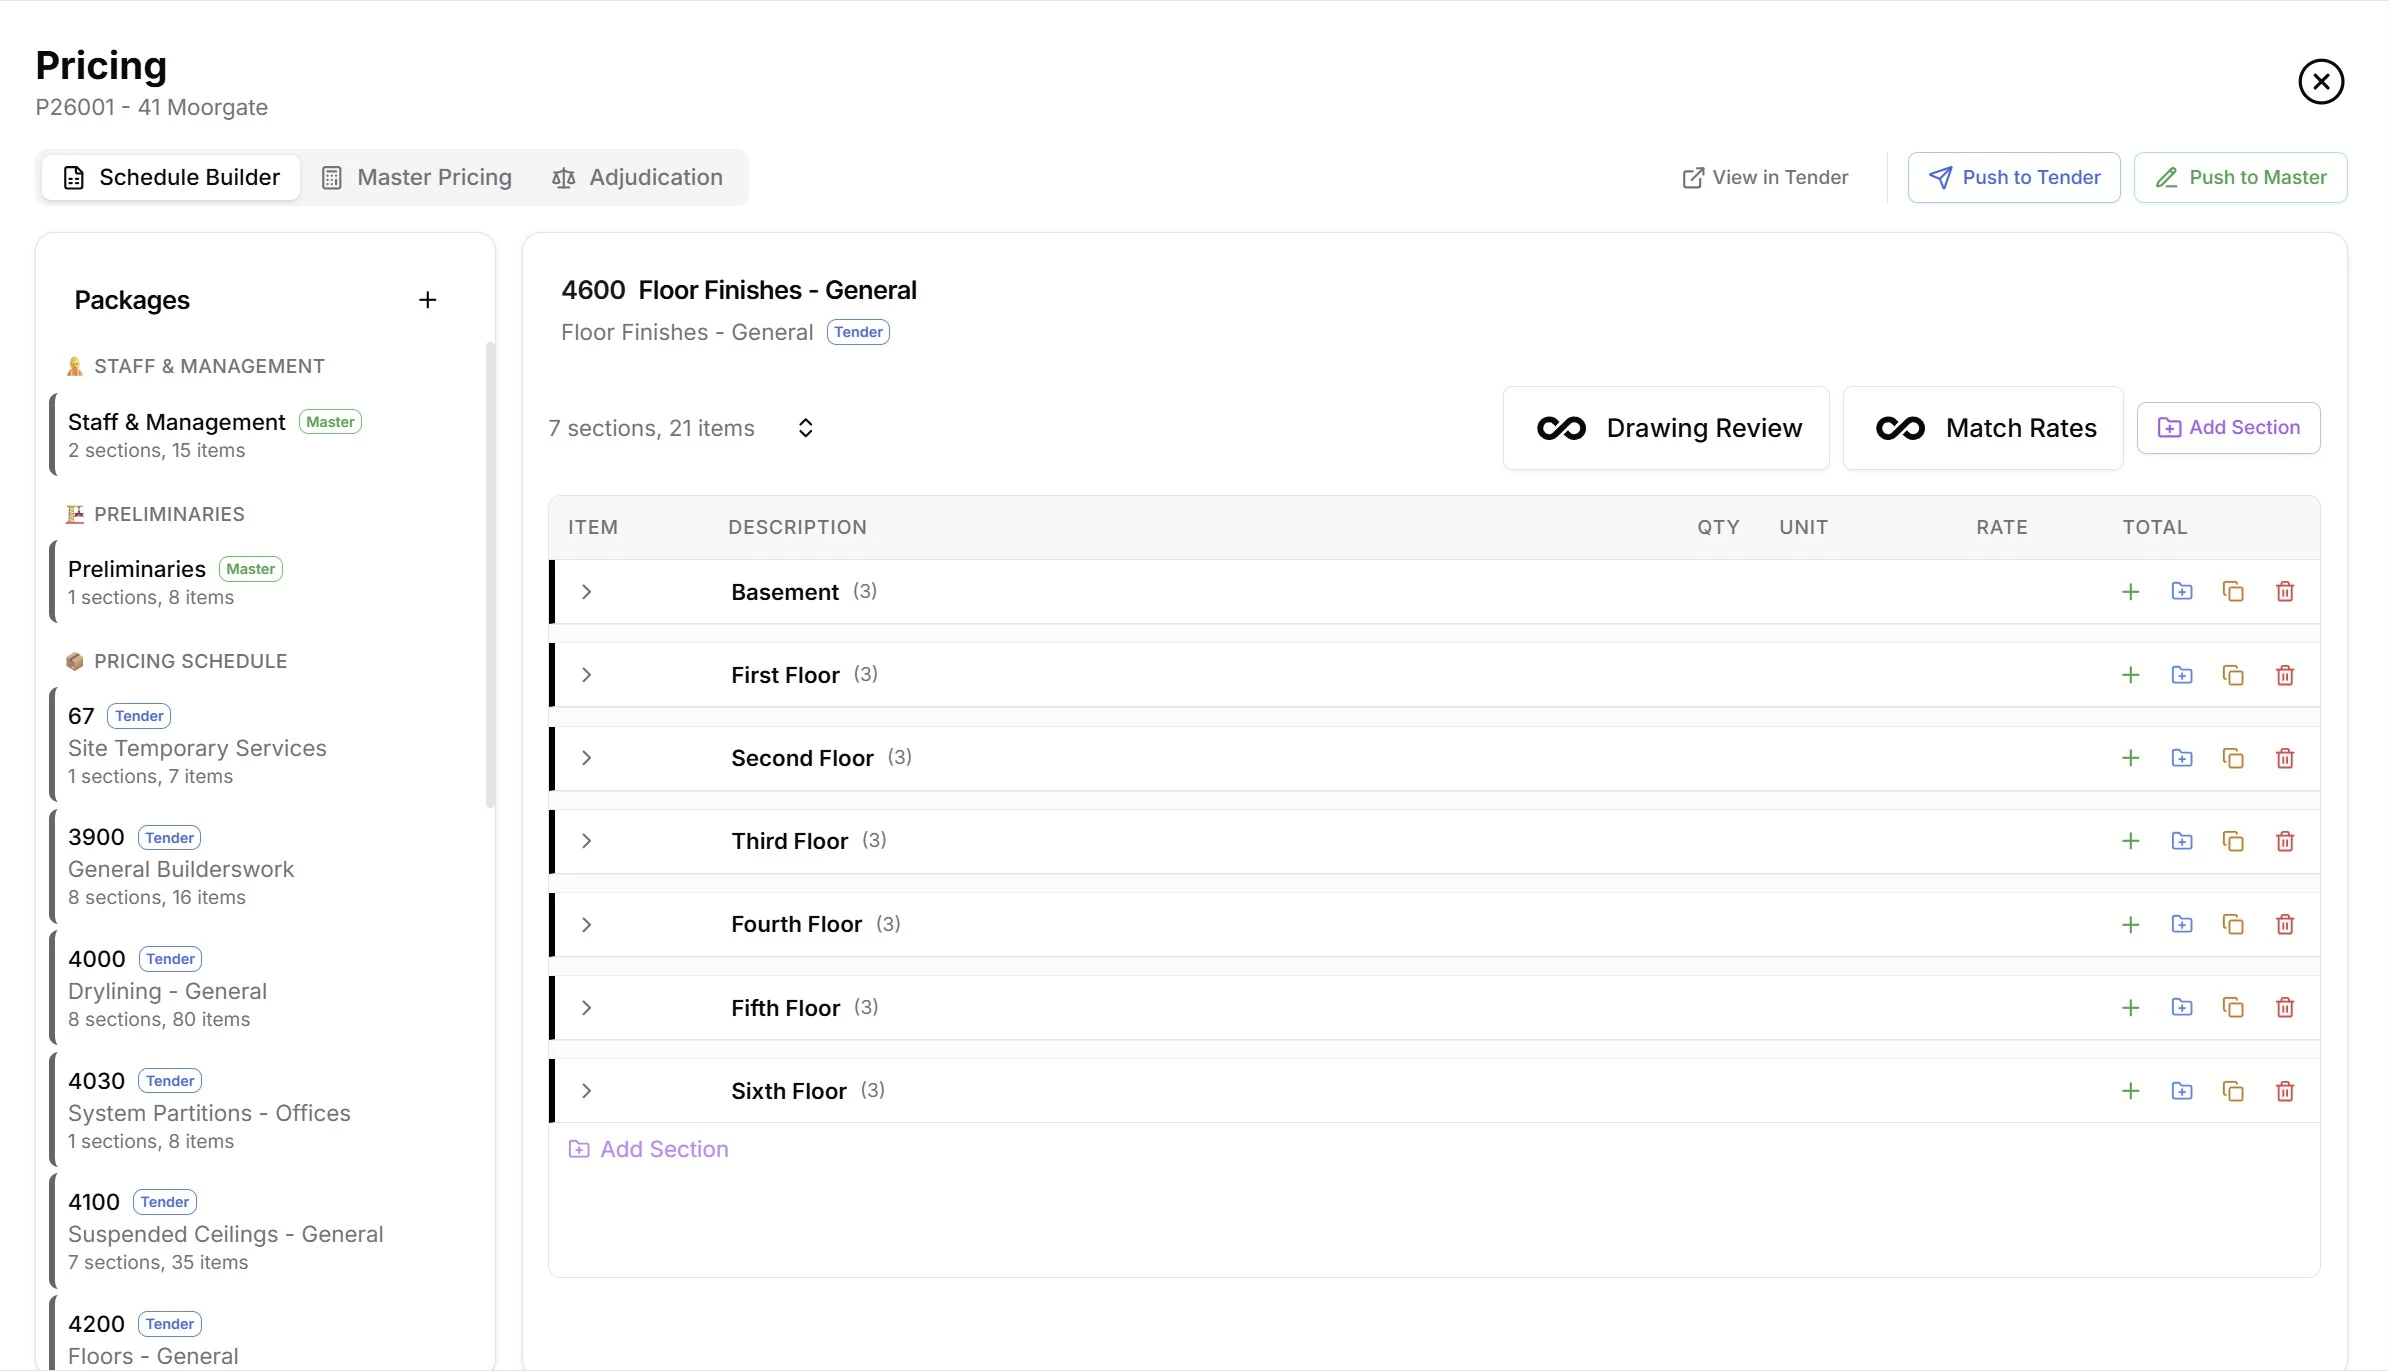Image resolution: width=2389 pixels, height=1371 pixels.
Task: Open Match Rates
Action: pos(1983,428)
